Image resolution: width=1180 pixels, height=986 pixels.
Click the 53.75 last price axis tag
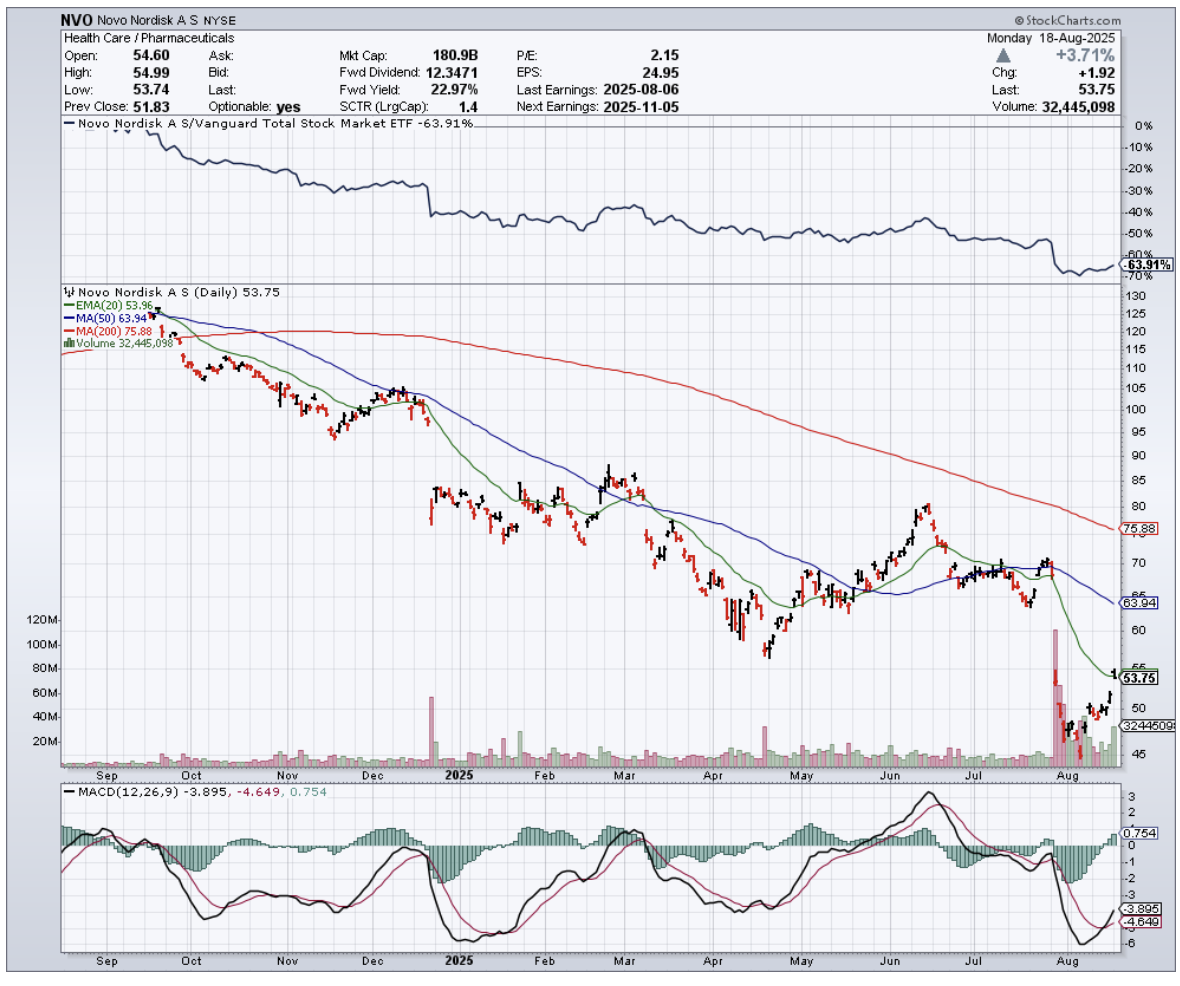click(1137, 678)
